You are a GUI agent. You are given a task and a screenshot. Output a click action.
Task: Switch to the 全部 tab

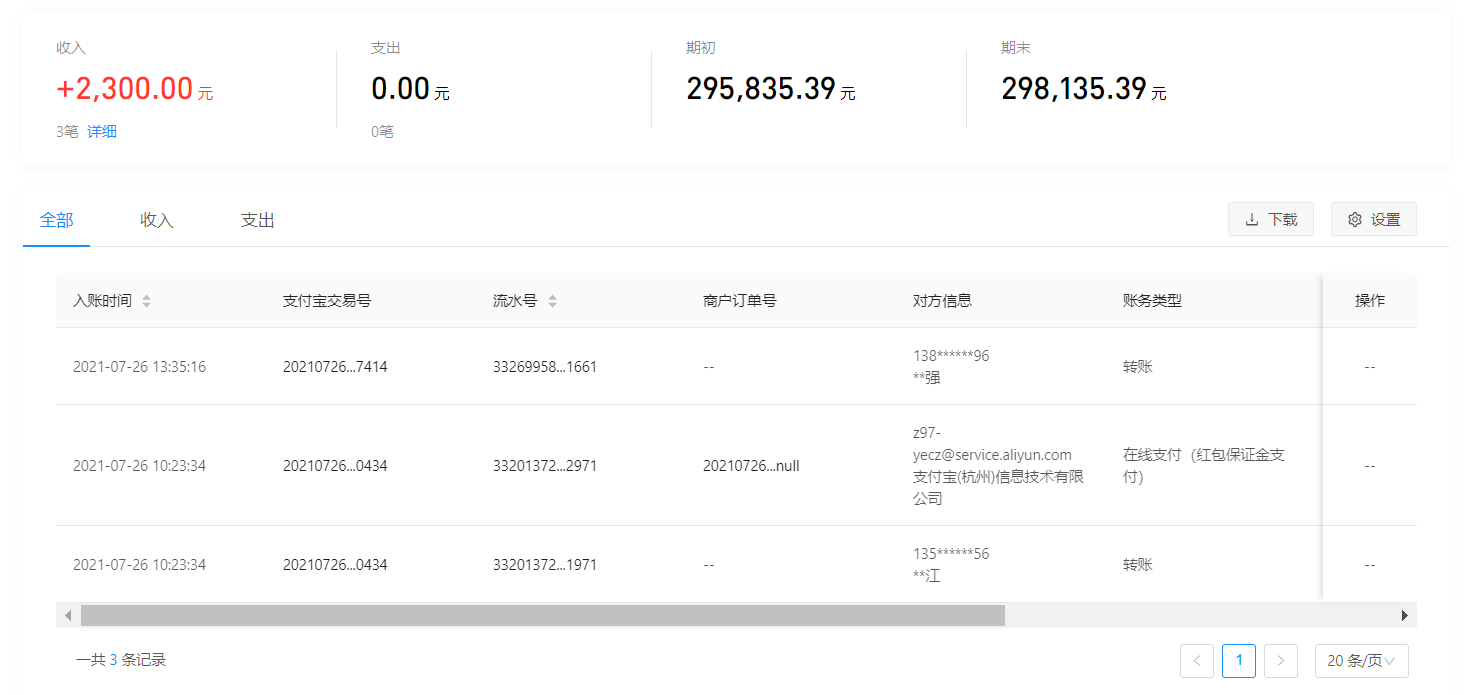coord(56,221)
